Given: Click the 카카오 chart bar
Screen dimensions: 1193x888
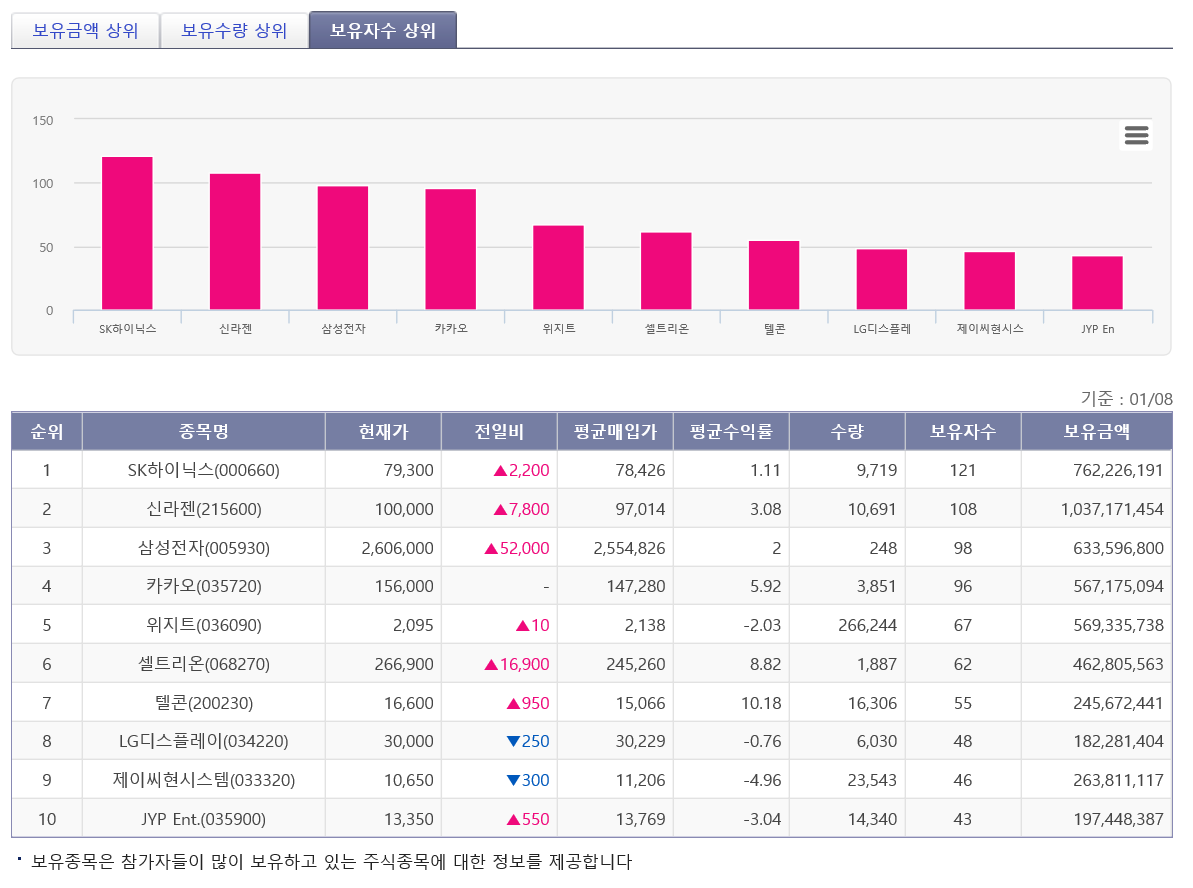Looking at the screenshot, I should coord(450,250).
